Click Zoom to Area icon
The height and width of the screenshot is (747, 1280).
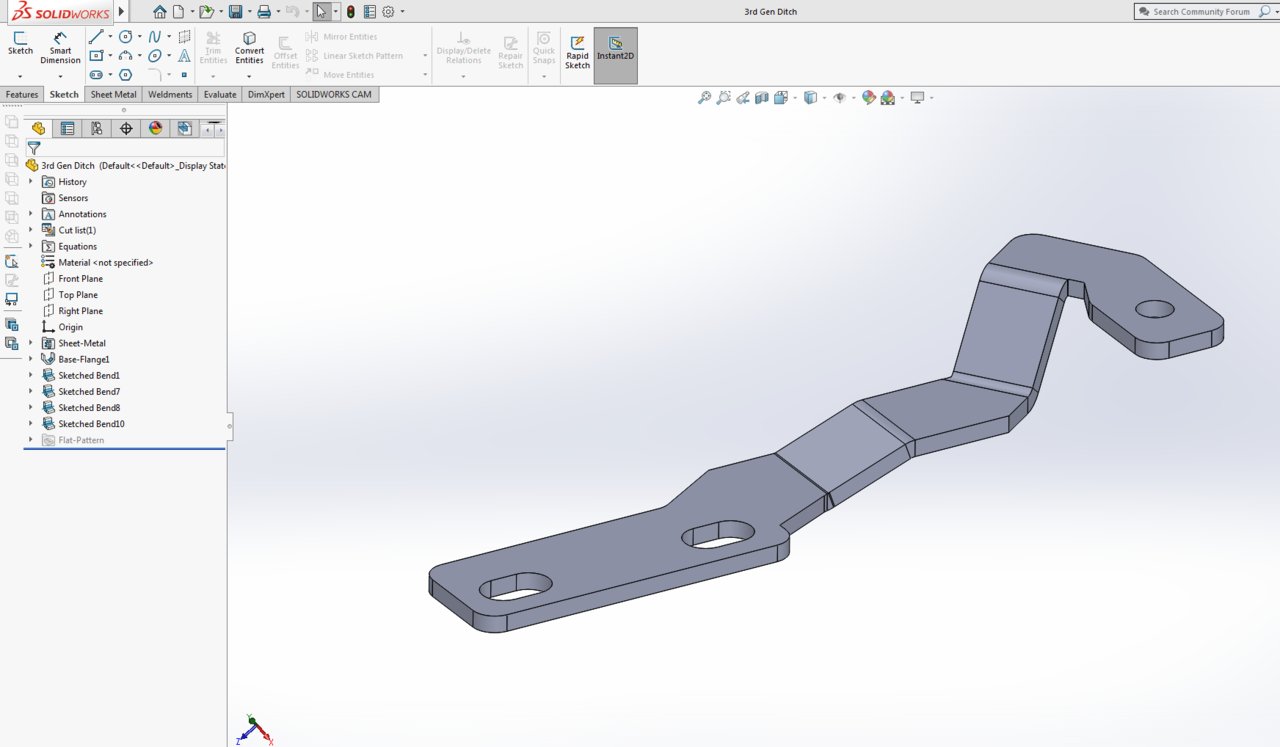pyautogui.click(x=724, y=97)
